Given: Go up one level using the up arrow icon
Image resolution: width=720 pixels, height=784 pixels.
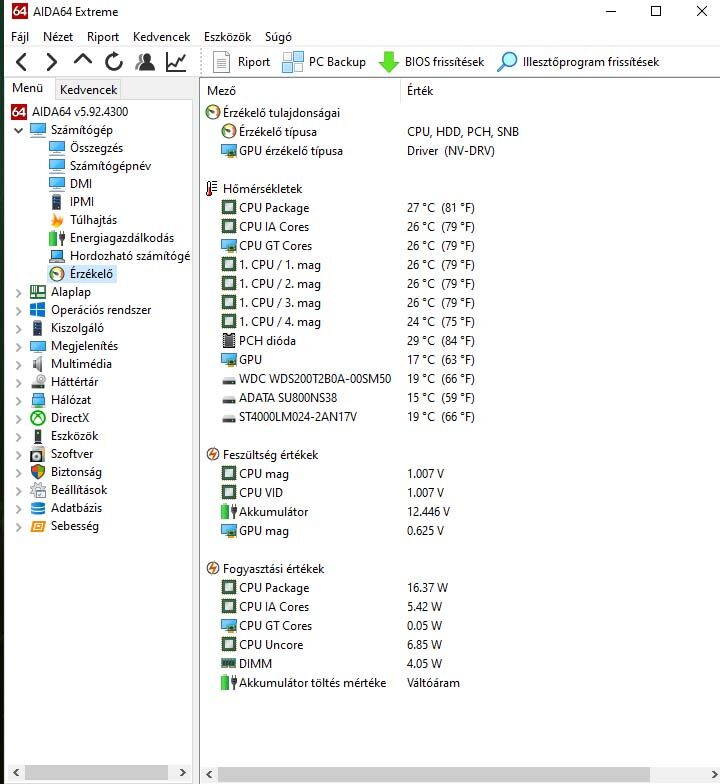Looking at the screenshot, I should click(x=82, y=60).
